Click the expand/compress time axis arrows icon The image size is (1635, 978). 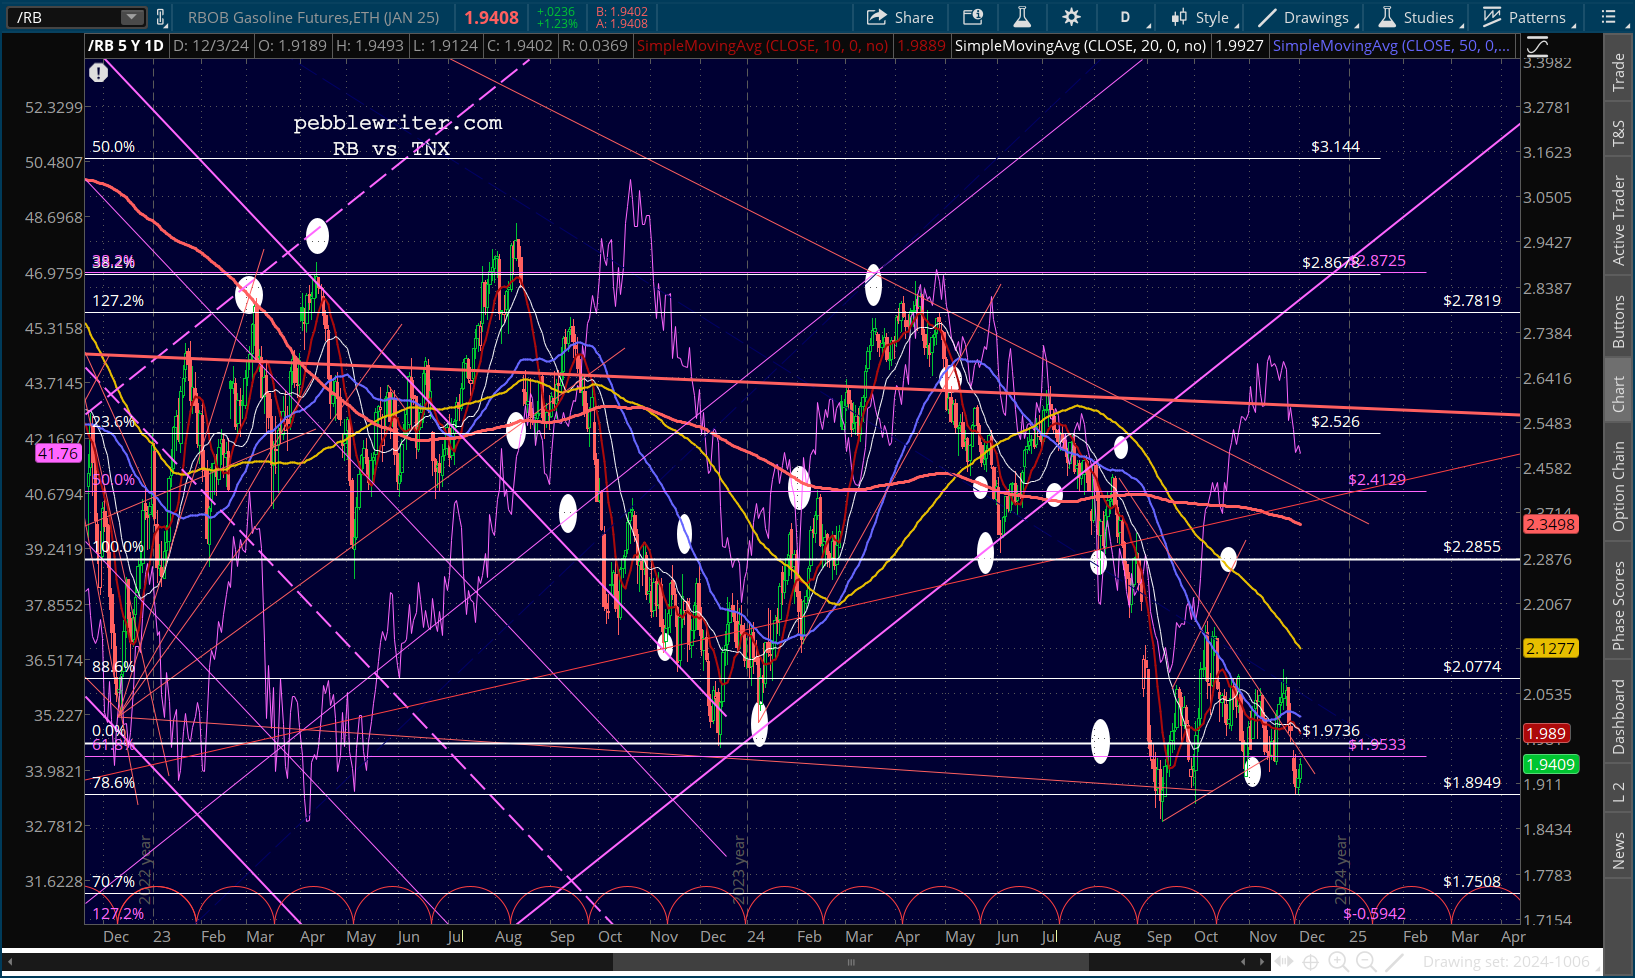point(1283,962)
